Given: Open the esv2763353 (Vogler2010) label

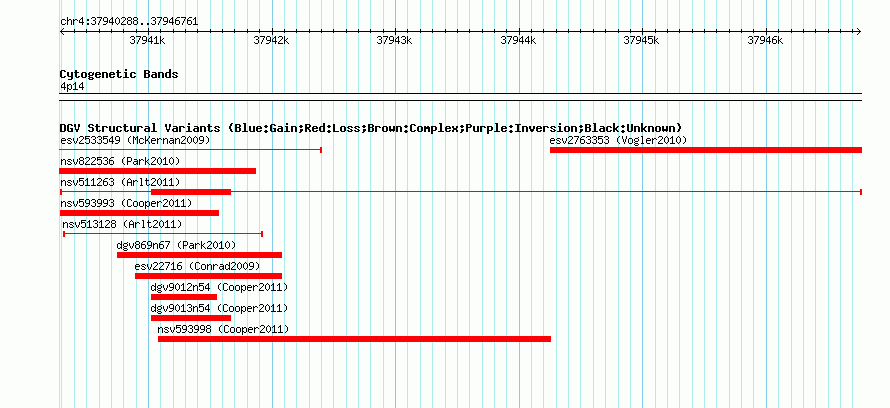Looking at the screenshot, I should click(x=618, y=140).
